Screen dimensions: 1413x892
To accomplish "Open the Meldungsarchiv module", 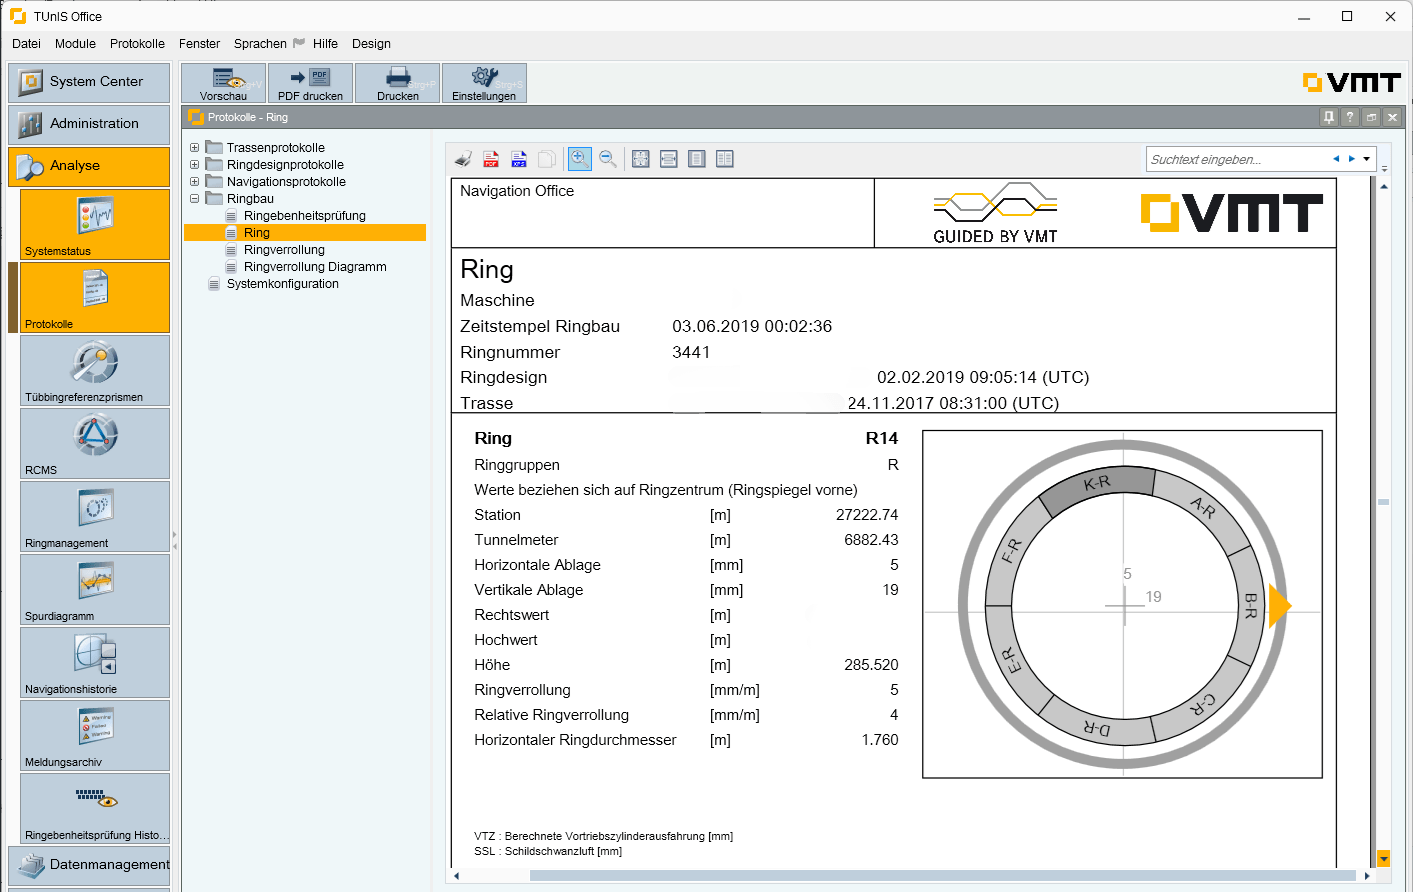I will pyautogui.click(x=95, y=735).
